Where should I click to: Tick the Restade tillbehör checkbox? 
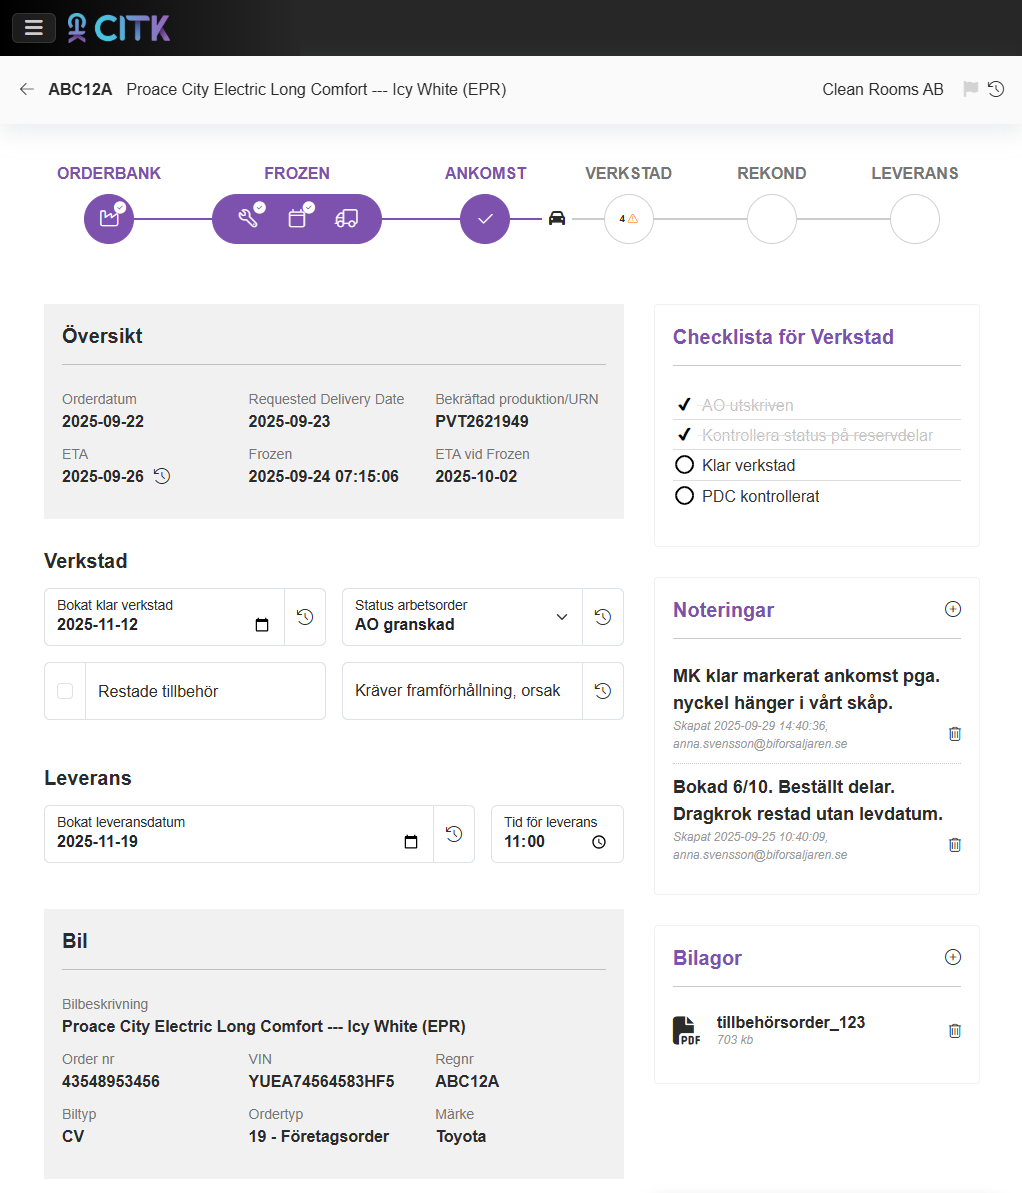point(65,691)
